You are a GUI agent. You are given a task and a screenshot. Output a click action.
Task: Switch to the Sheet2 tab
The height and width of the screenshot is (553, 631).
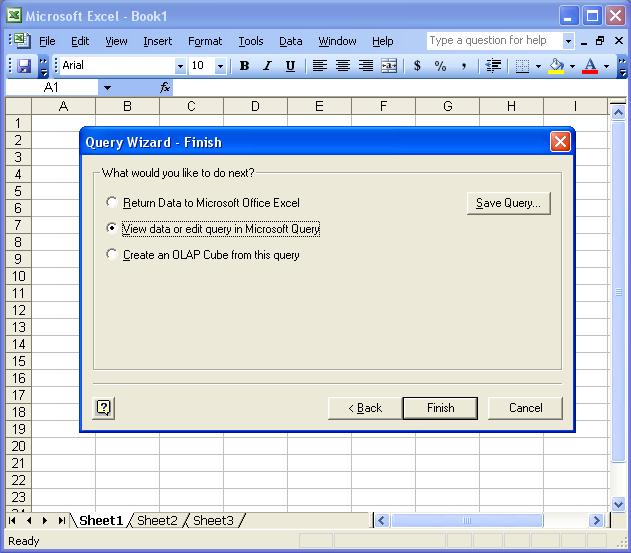[x=157, y=520]
